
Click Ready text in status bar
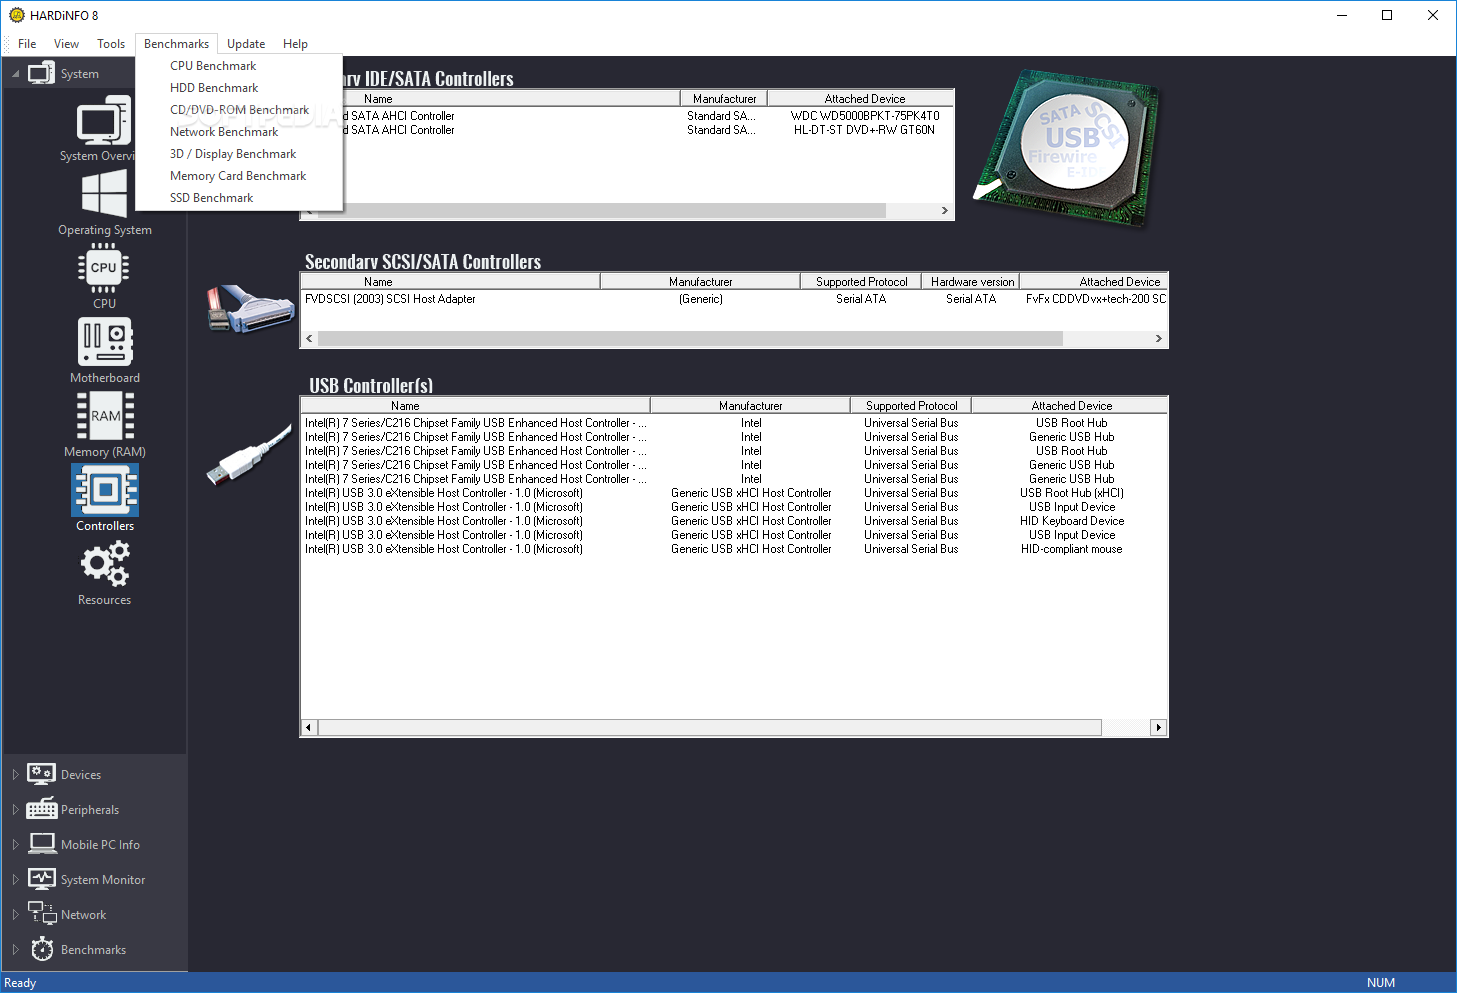click(x=20, y=983)
